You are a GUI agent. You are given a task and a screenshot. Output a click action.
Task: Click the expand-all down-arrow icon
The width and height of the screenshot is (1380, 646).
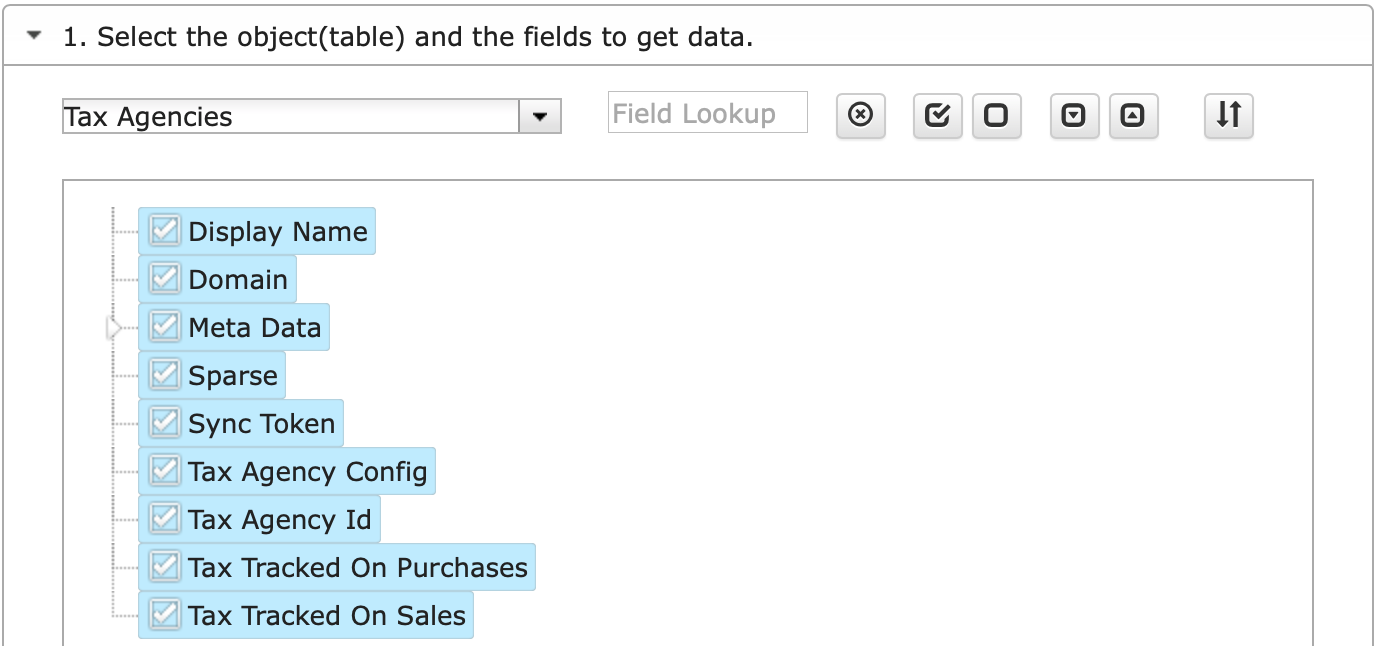1074,116
